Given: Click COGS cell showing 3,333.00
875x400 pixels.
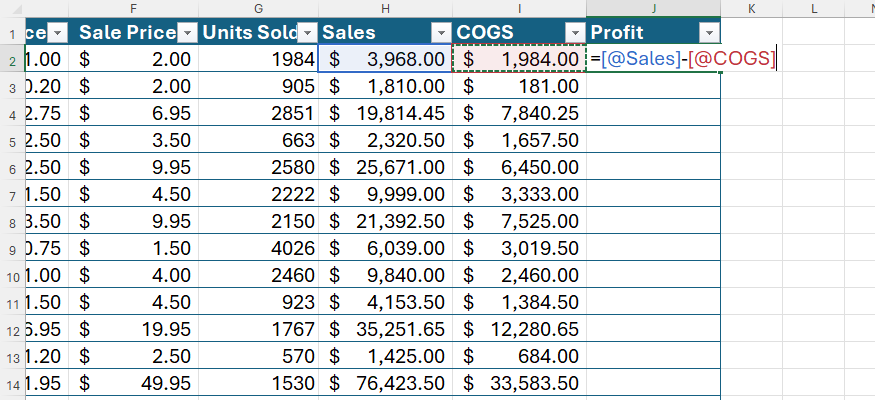Looking at the screenshot, I should click(519, 194).
